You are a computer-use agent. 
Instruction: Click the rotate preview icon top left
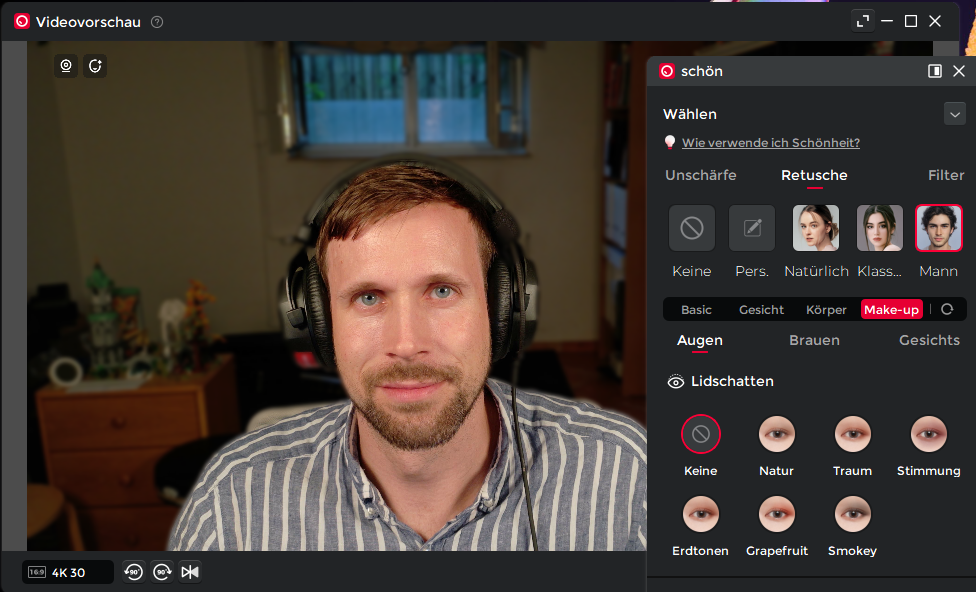[95, 66]
